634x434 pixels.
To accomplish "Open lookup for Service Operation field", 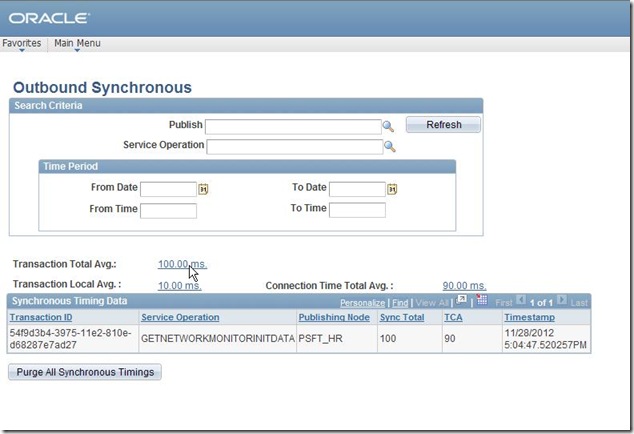I will (x=390, y=146).
